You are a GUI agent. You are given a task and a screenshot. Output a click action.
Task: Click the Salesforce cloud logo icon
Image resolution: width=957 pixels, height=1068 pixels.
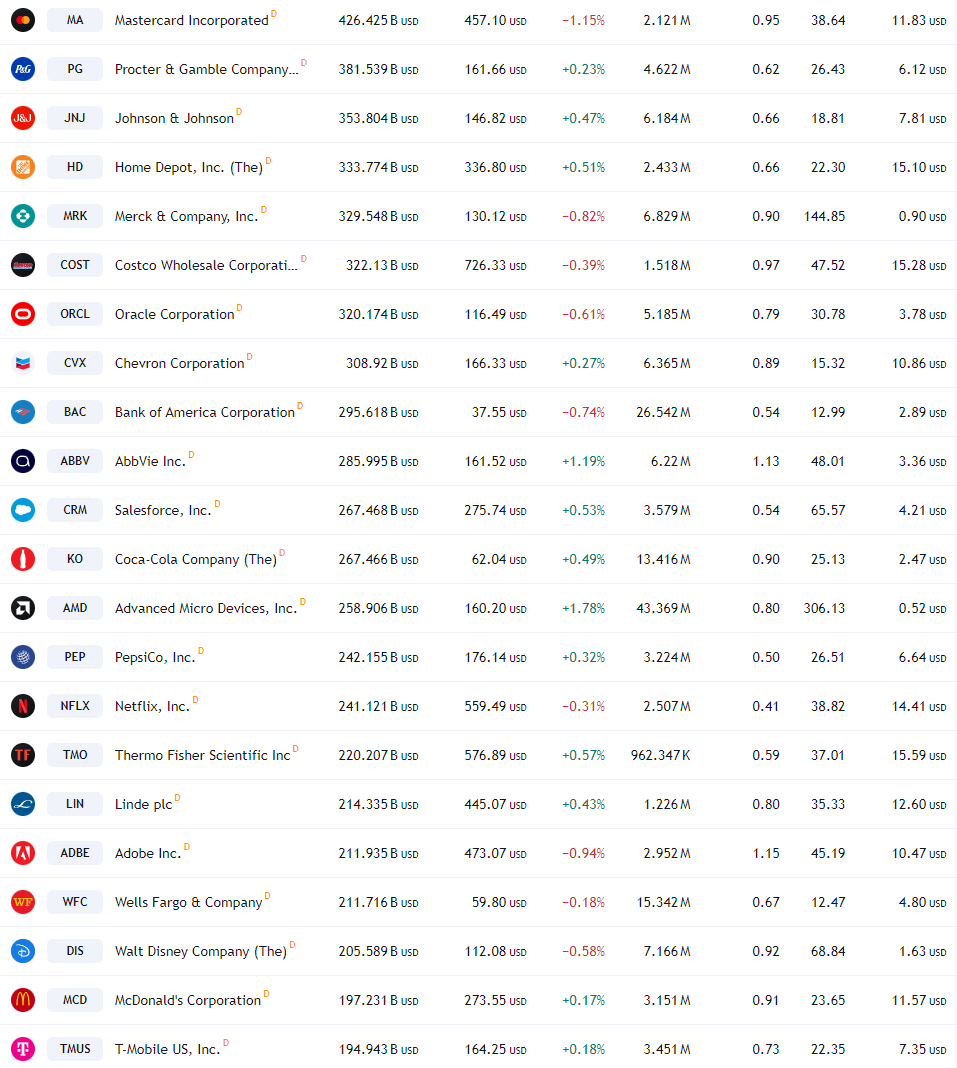[x=23, y=510]
